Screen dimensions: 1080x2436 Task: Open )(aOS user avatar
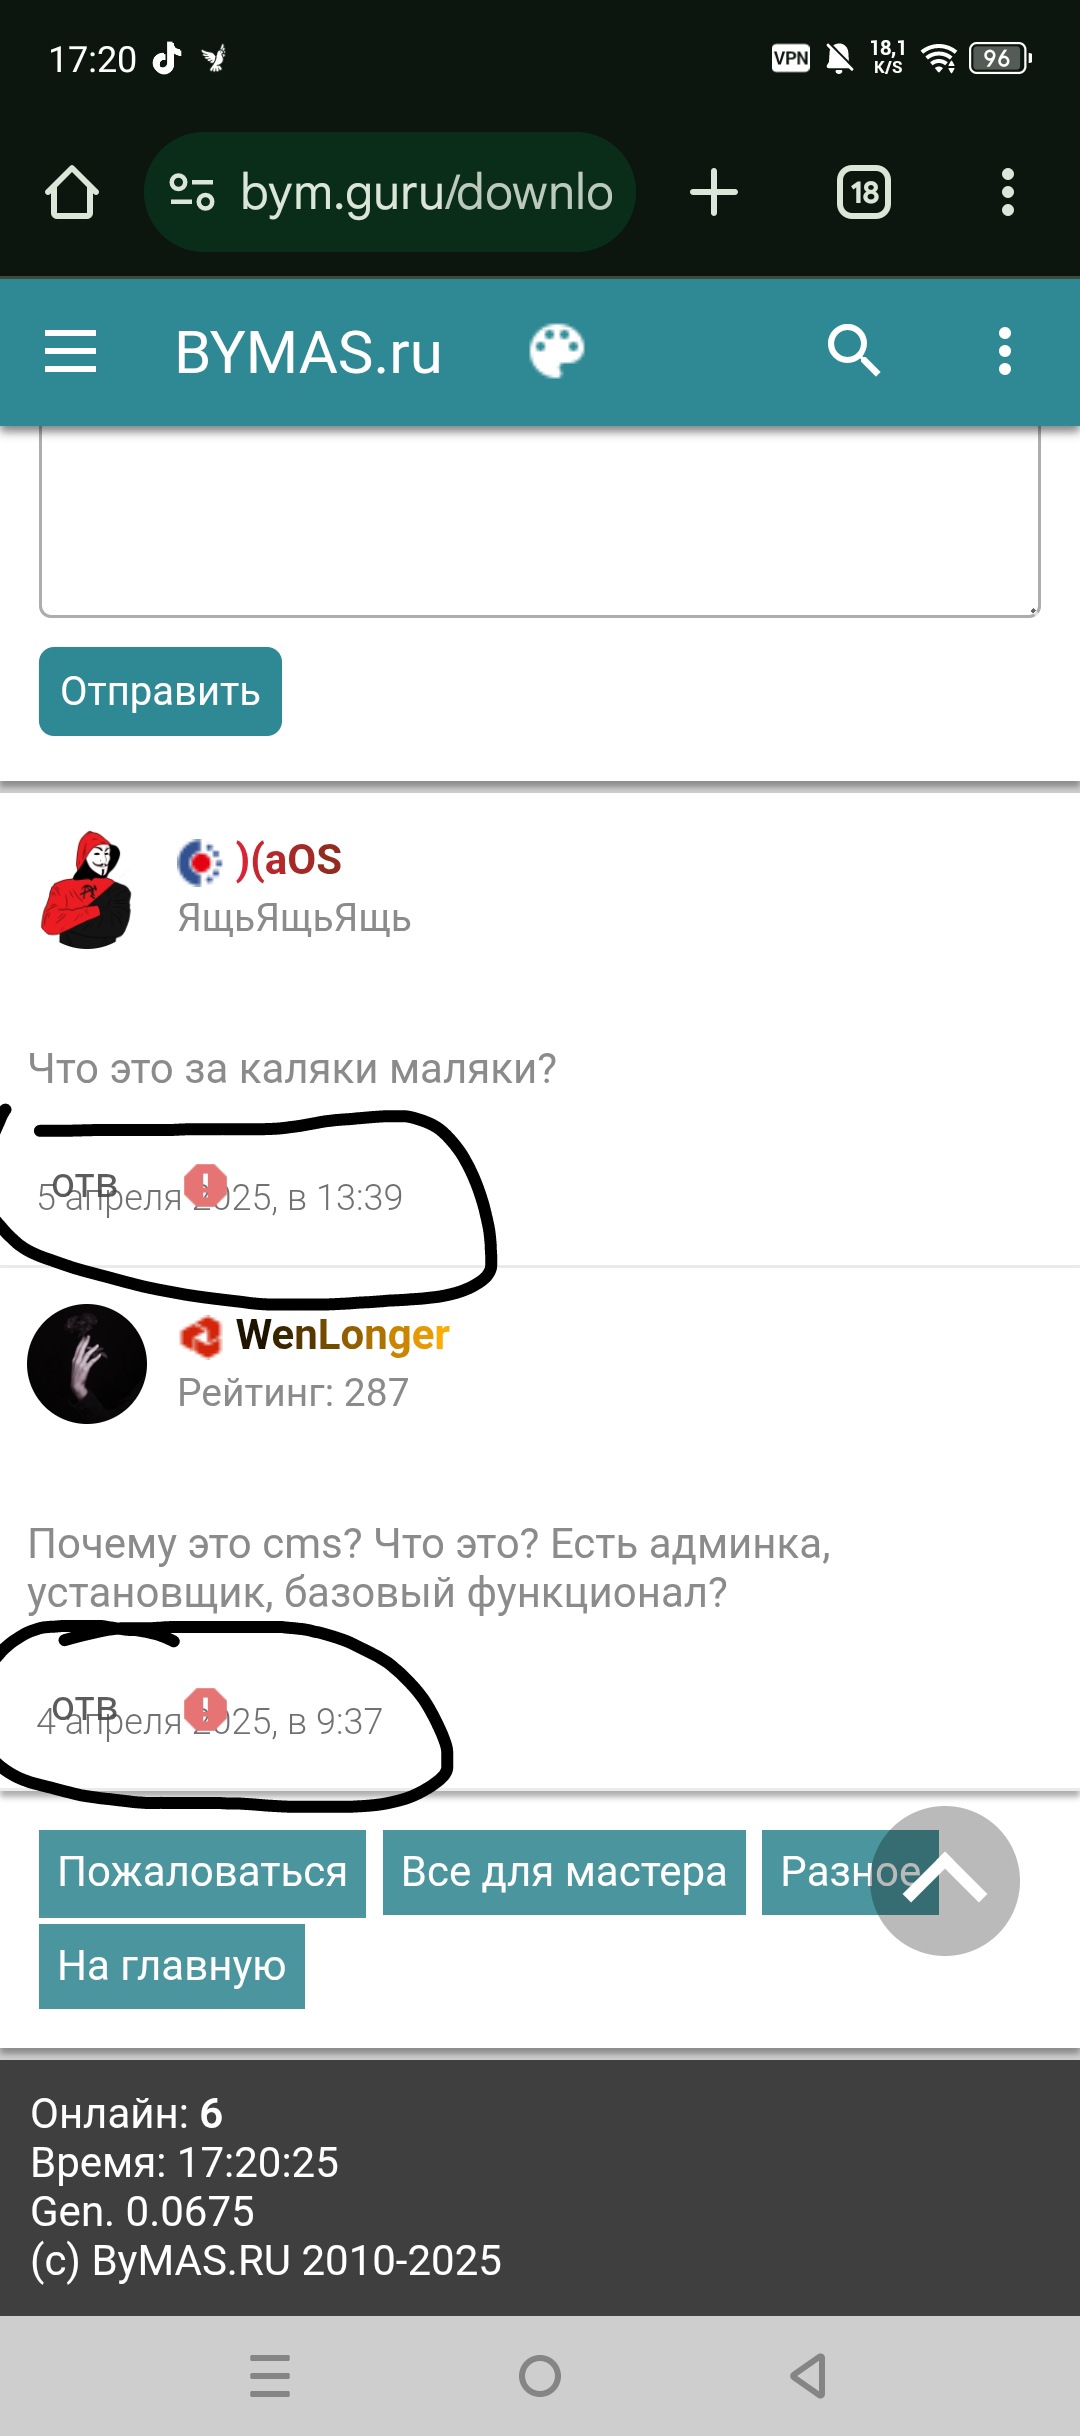pyautogui.click(x=86, y=889)
